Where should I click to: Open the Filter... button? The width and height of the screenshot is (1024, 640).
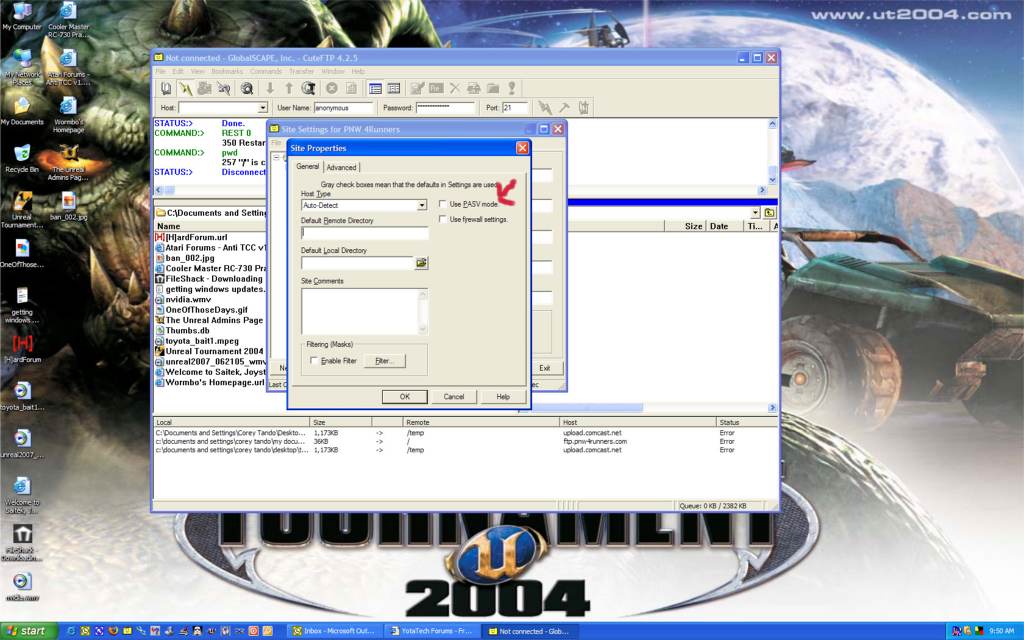[x=384, y=360]
